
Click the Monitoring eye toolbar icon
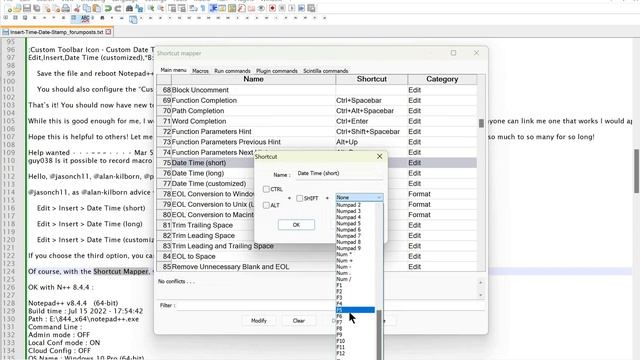(260, 8)
